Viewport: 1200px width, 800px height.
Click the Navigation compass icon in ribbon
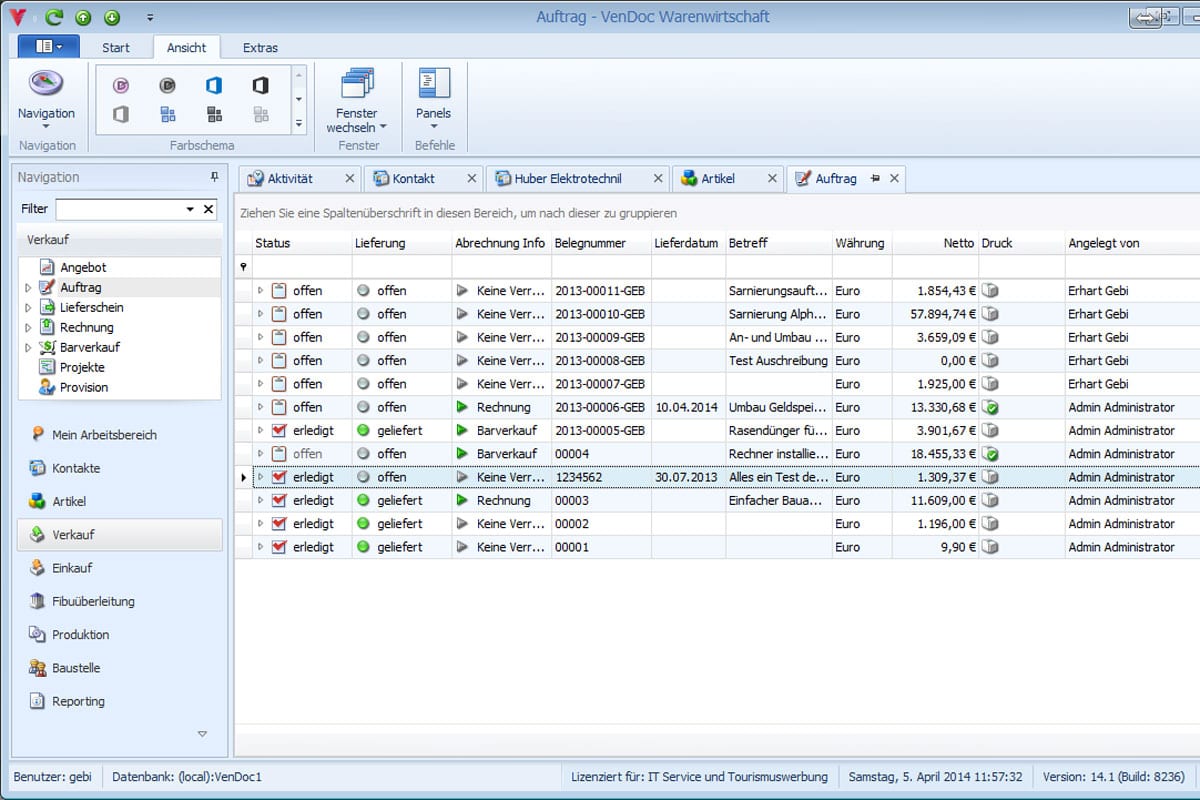coord(46,84)
